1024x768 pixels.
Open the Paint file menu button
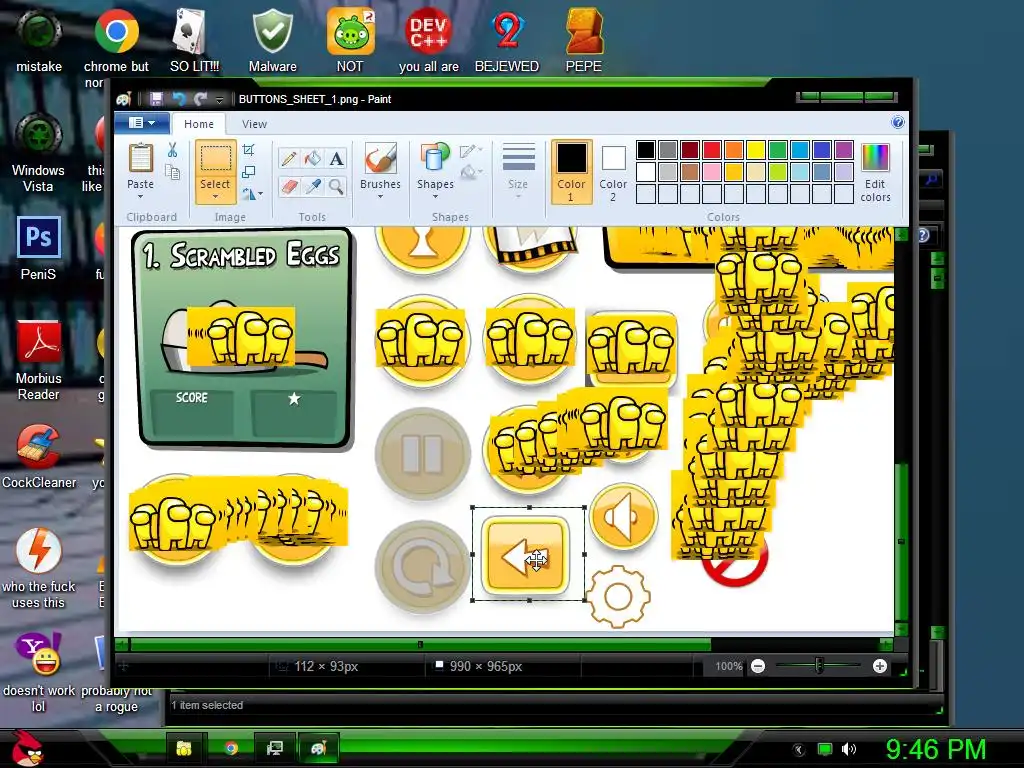(142, 122)
